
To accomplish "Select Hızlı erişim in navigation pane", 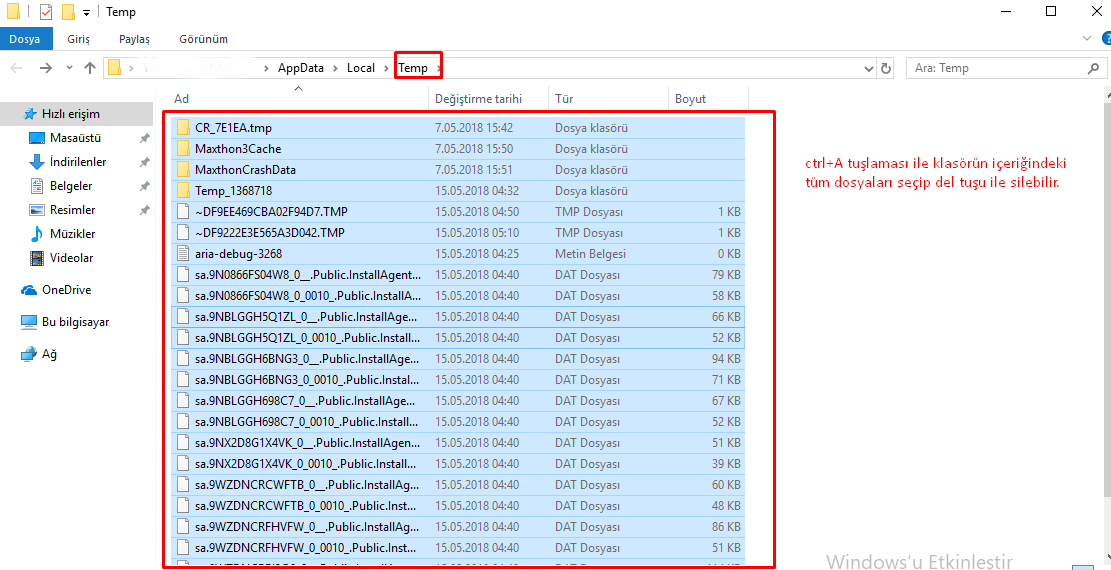I will [x=77, y=113].
